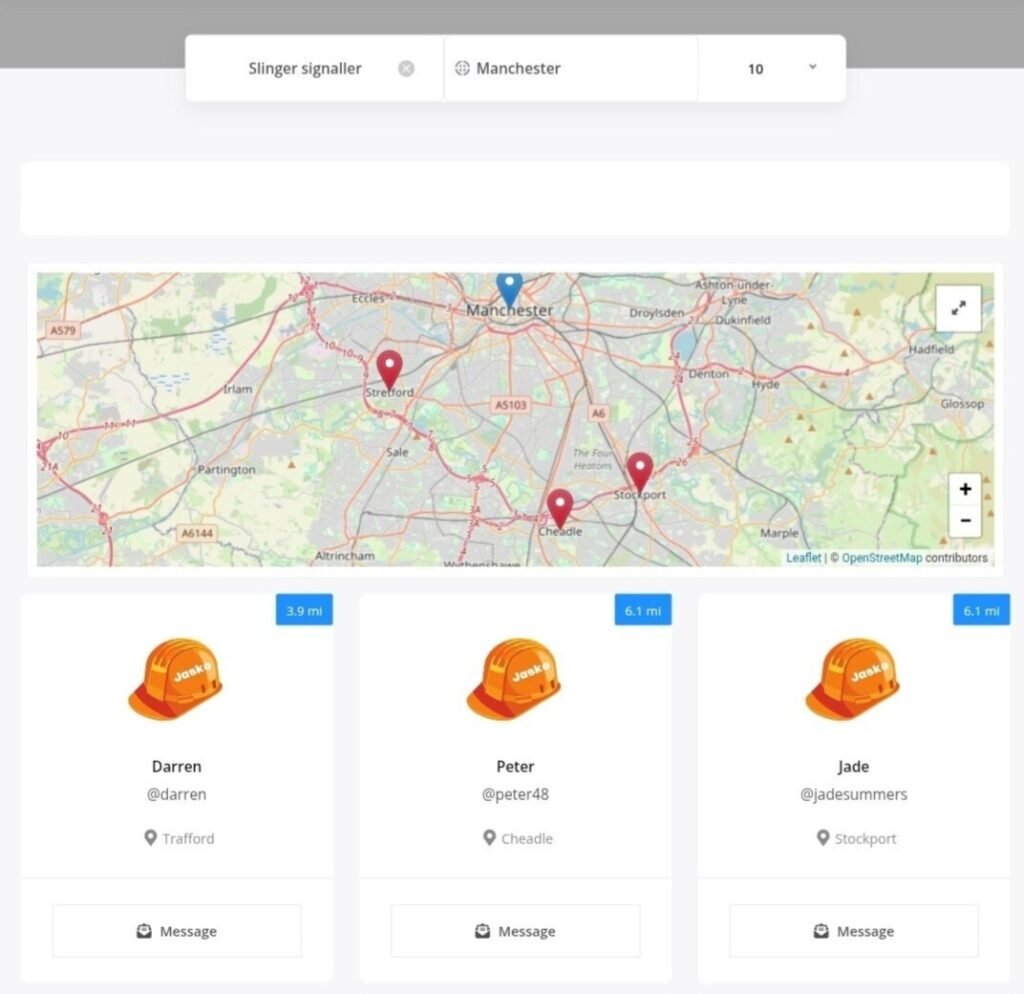Zoom in the map with plus button
1024x994 pixels.
[x=965, y=489]
